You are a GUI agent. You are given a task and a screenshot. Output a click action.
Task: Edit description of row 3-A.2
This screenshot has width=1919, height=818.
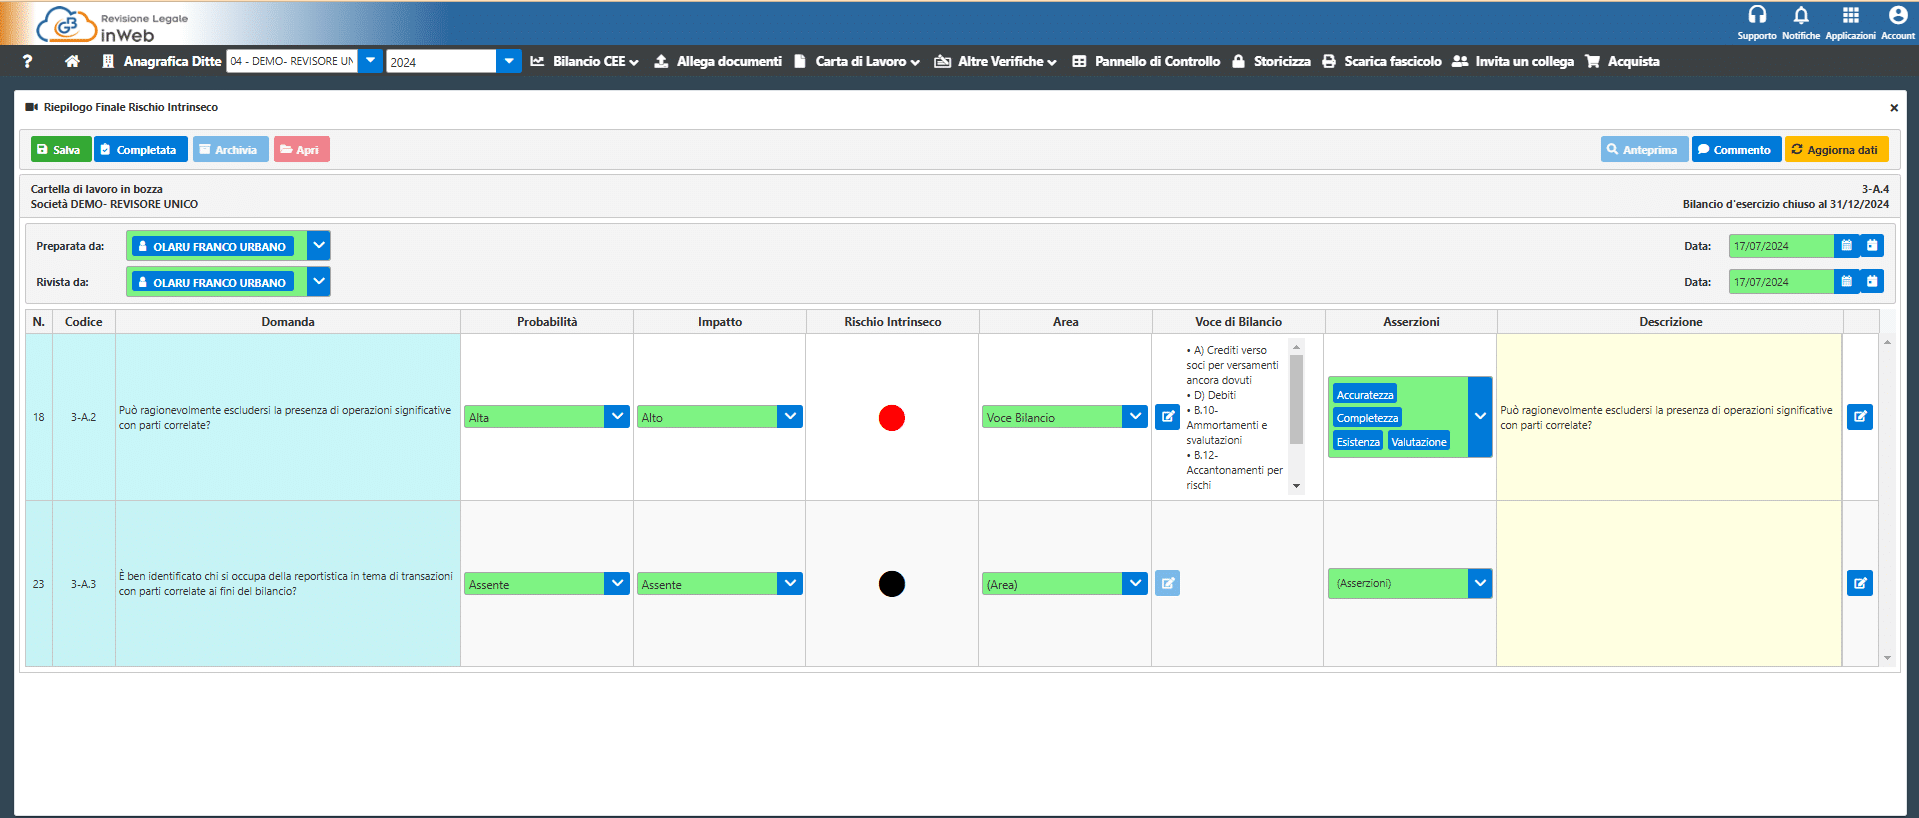click(1860, 417)
